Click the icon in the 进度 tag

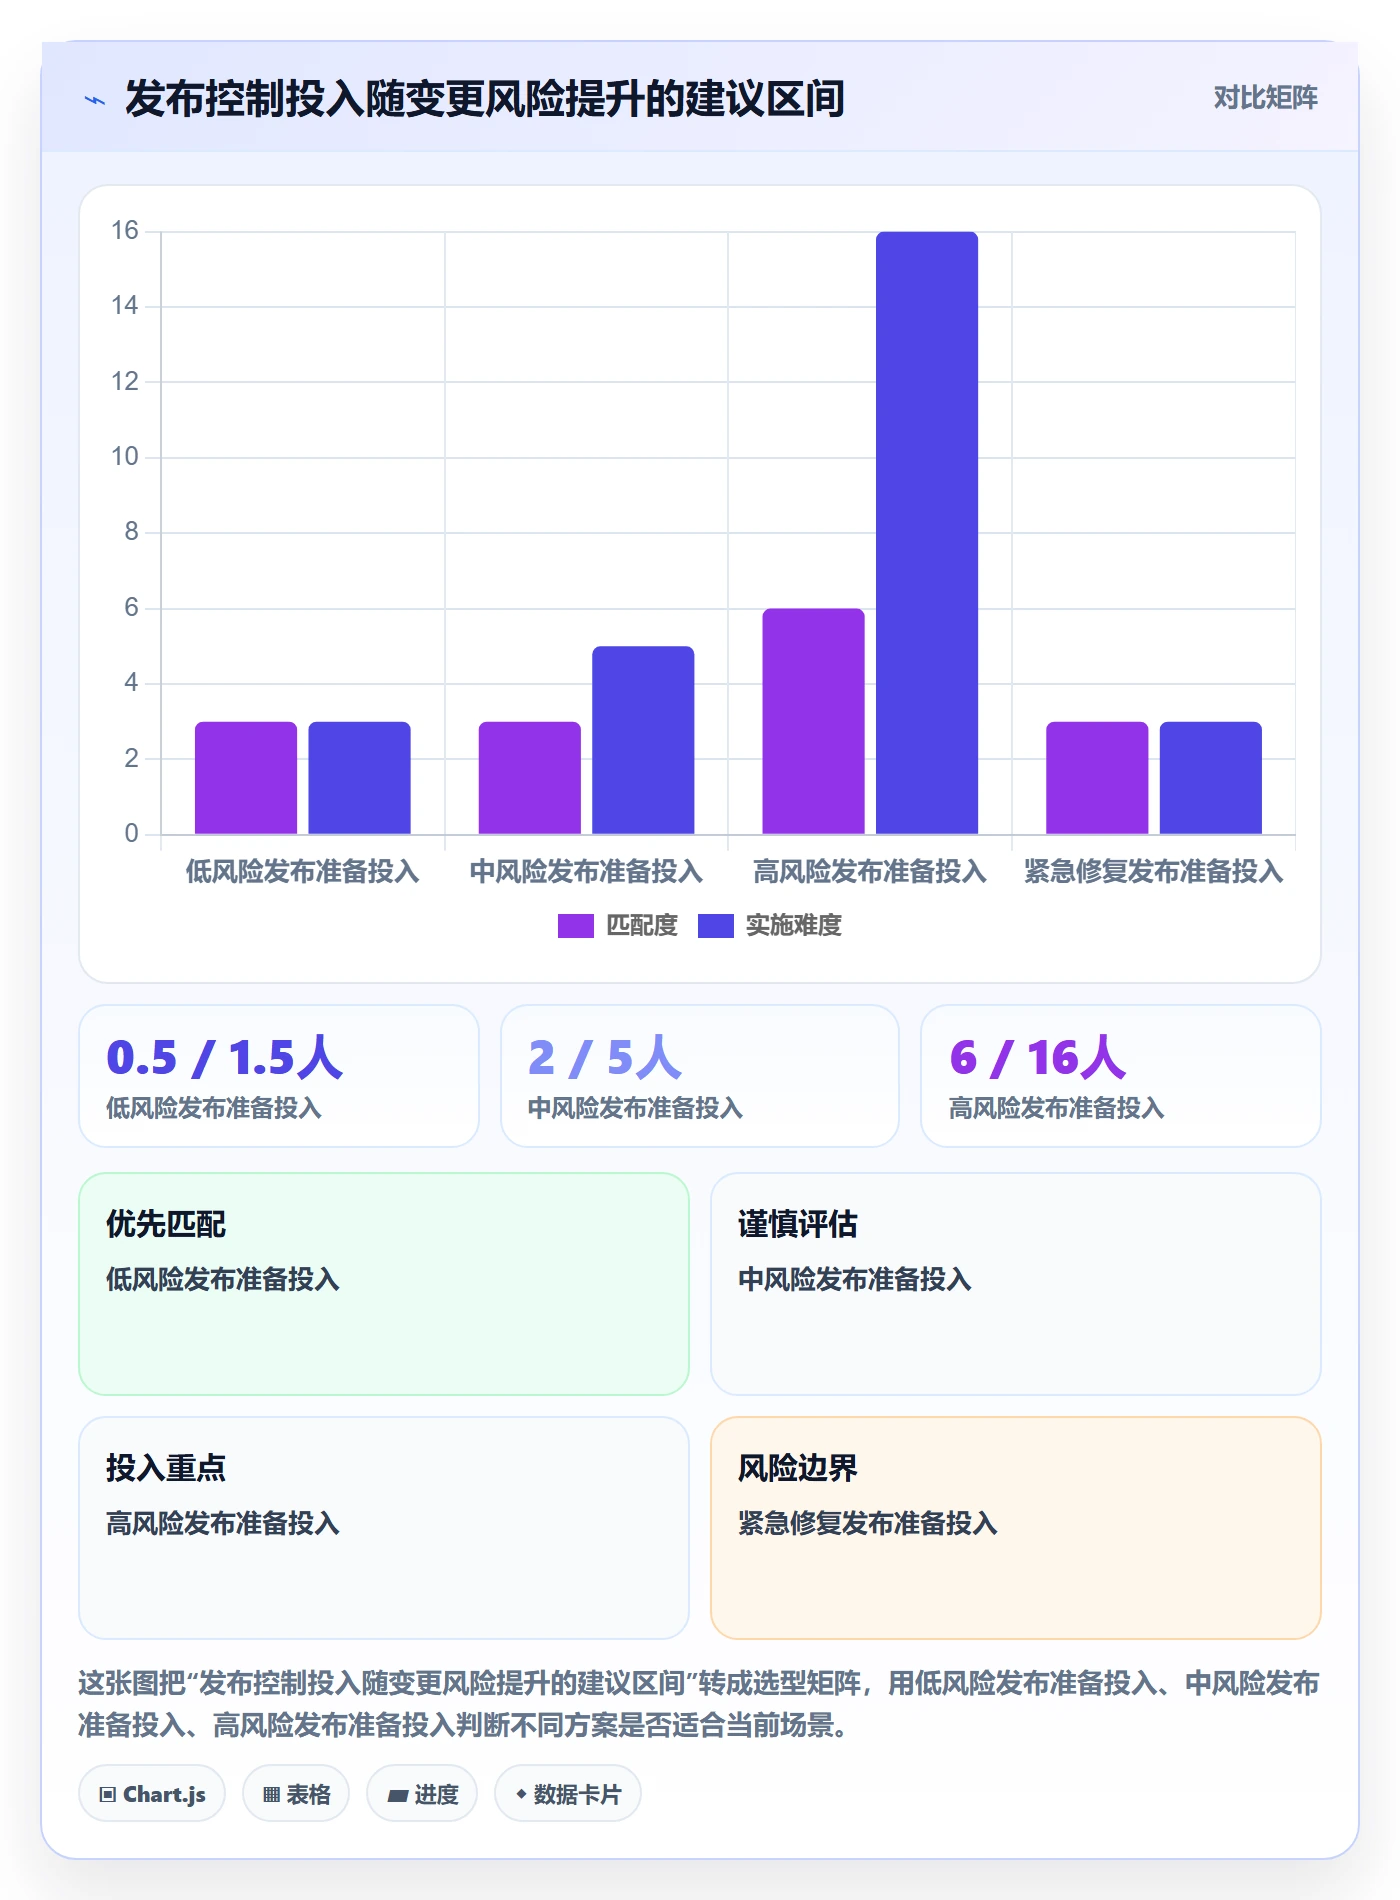tap(397, 1796)
